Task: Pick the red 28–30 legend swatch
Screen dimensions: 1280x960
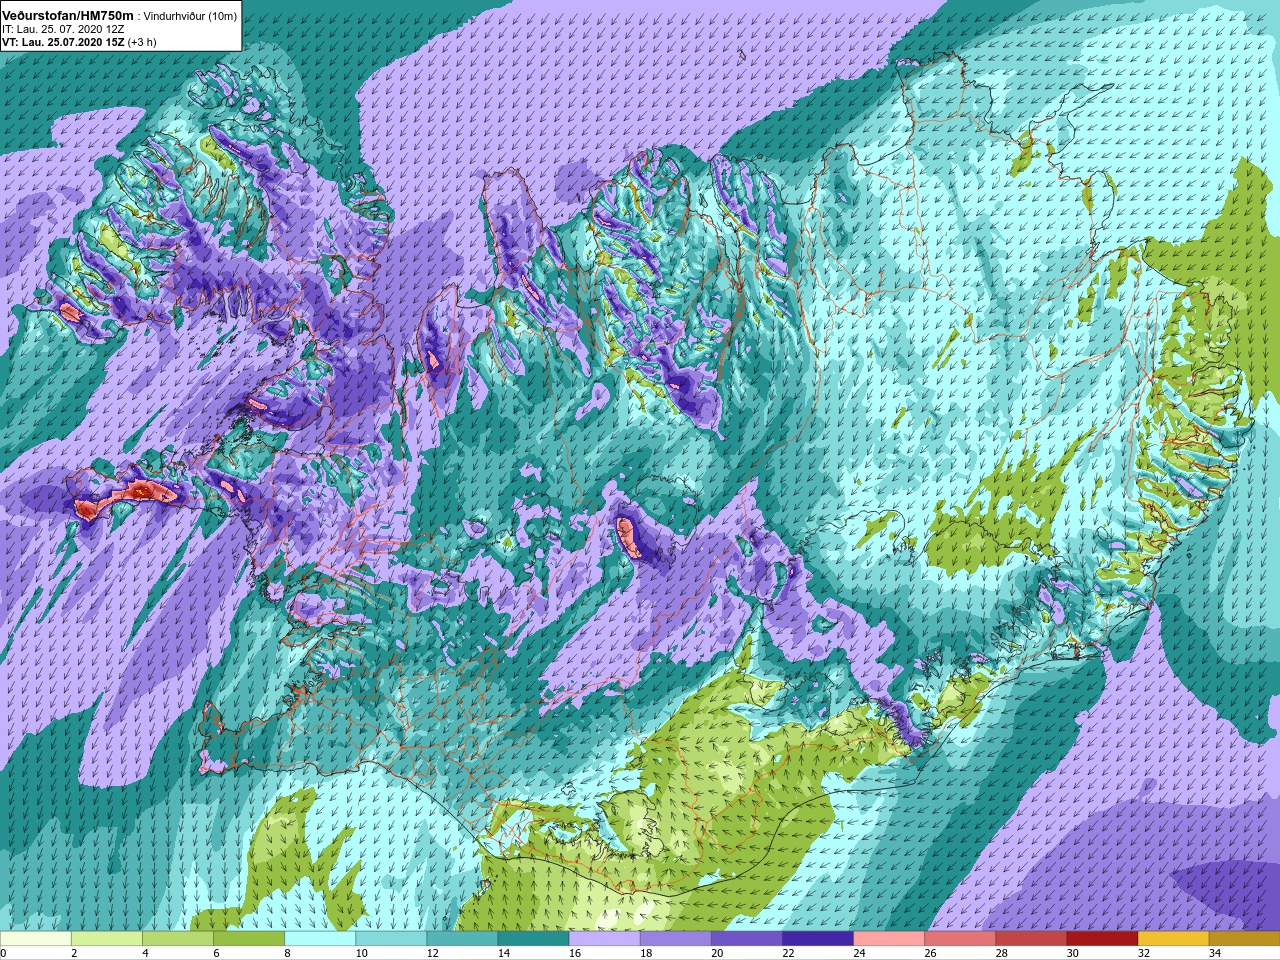Action: [x=1030, y=940]
